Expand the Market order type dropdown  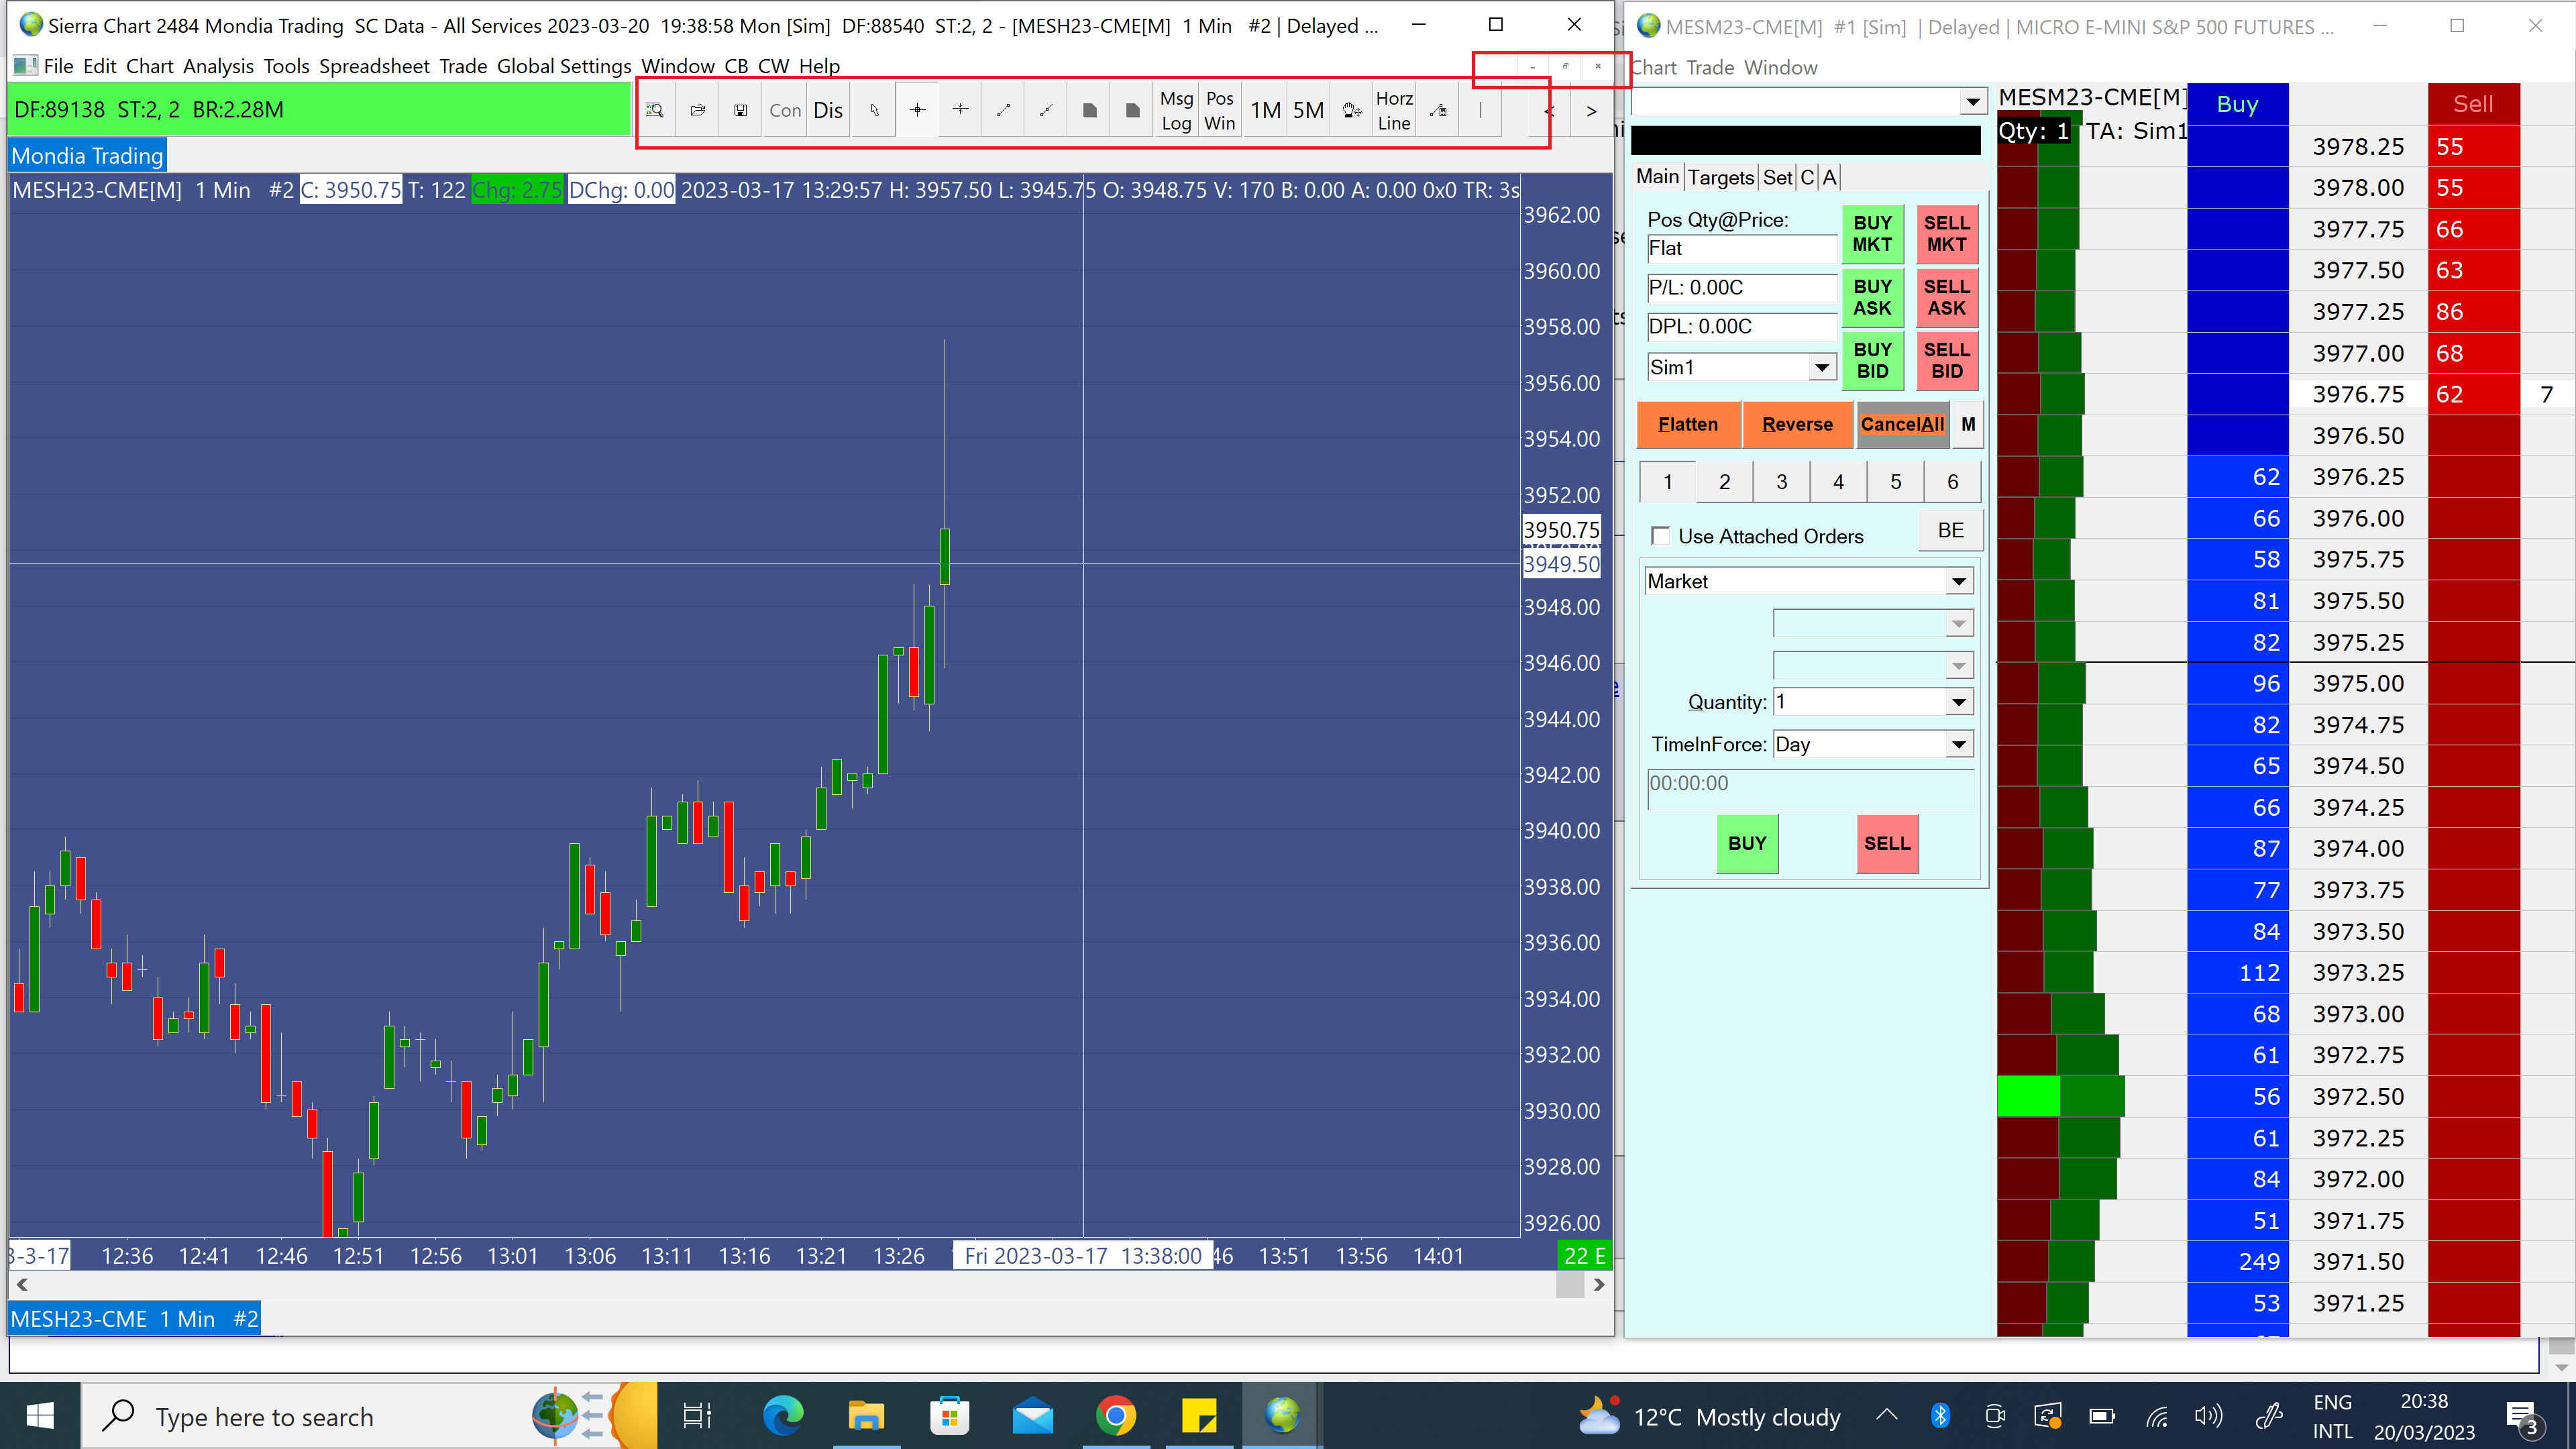coord(1958,581)
